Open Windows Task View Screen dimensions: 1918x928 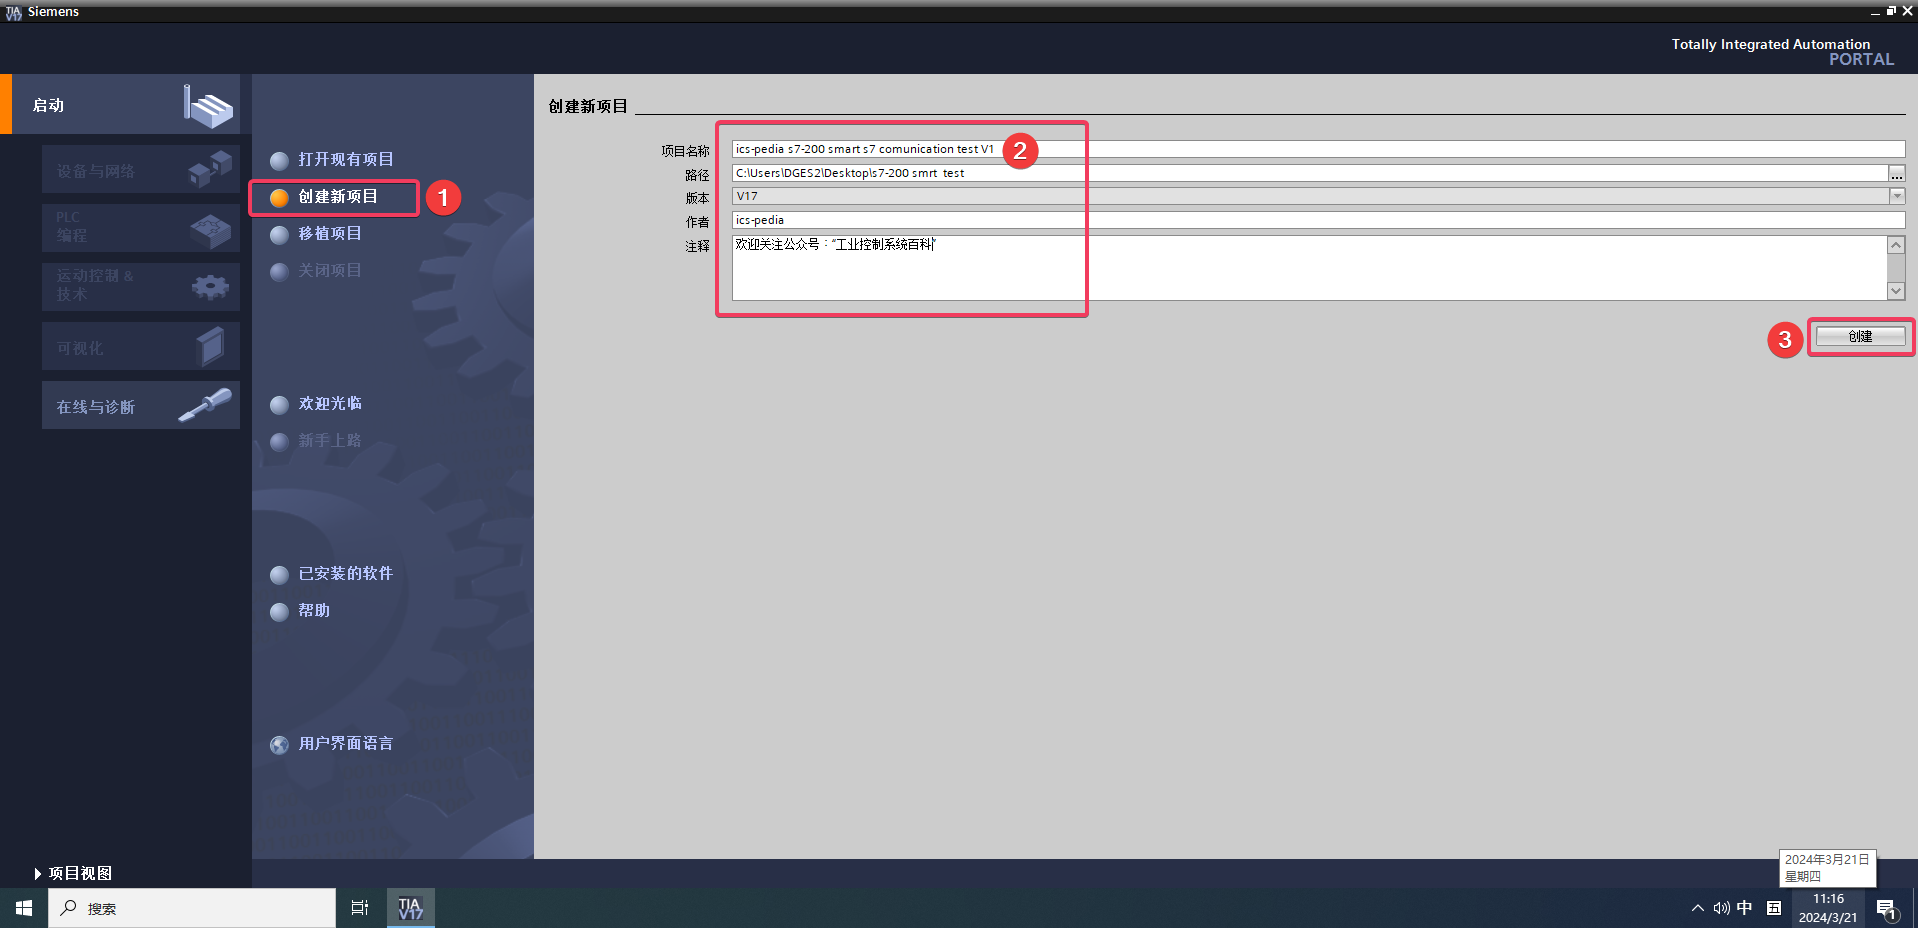coord(360,908)
